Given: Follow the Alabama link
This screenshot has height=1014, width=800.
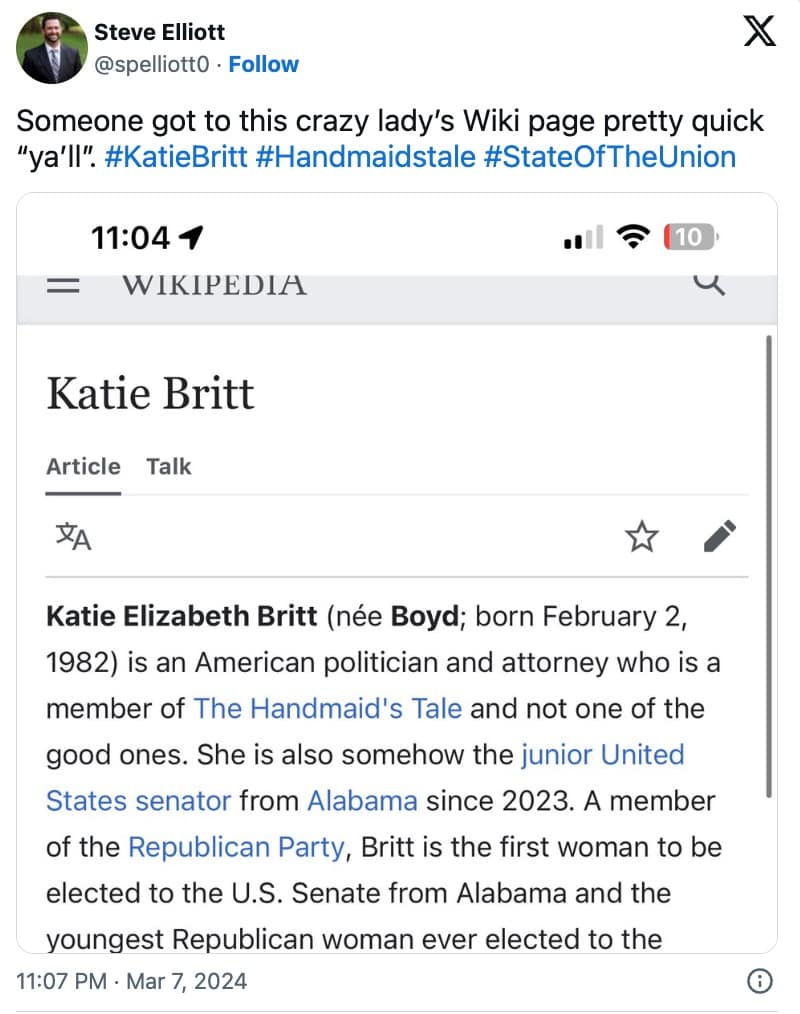Looking at the screenshot, I should [x=362, y=801].
